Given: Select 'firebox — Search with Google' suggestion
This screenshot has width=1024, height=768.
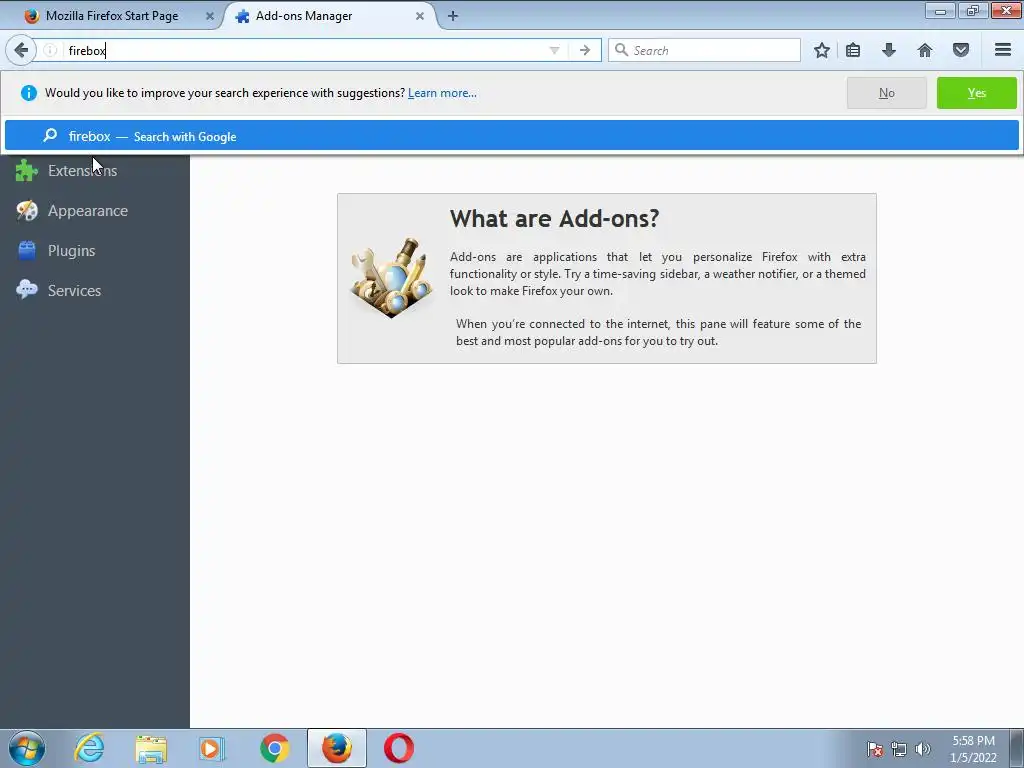Looking at the screenshot, I should [511, 136].
